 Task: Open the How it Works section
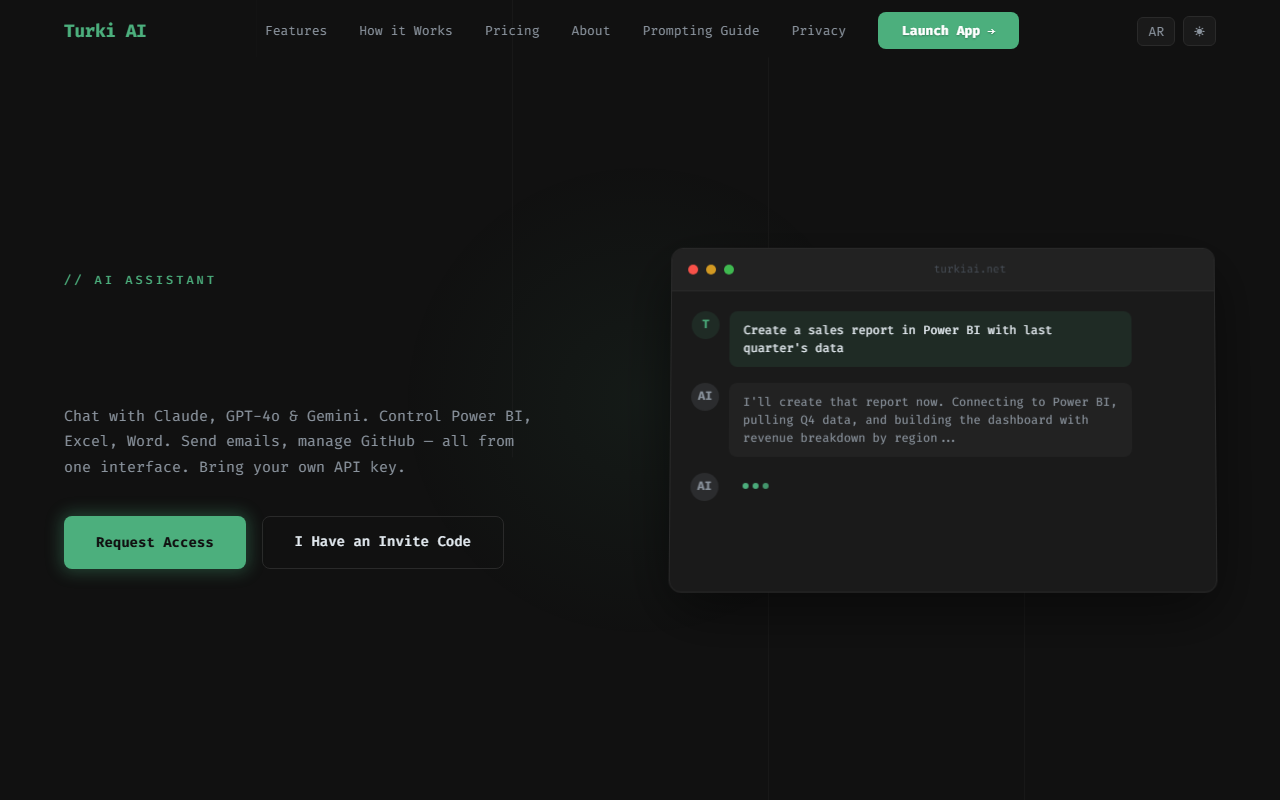405,30
